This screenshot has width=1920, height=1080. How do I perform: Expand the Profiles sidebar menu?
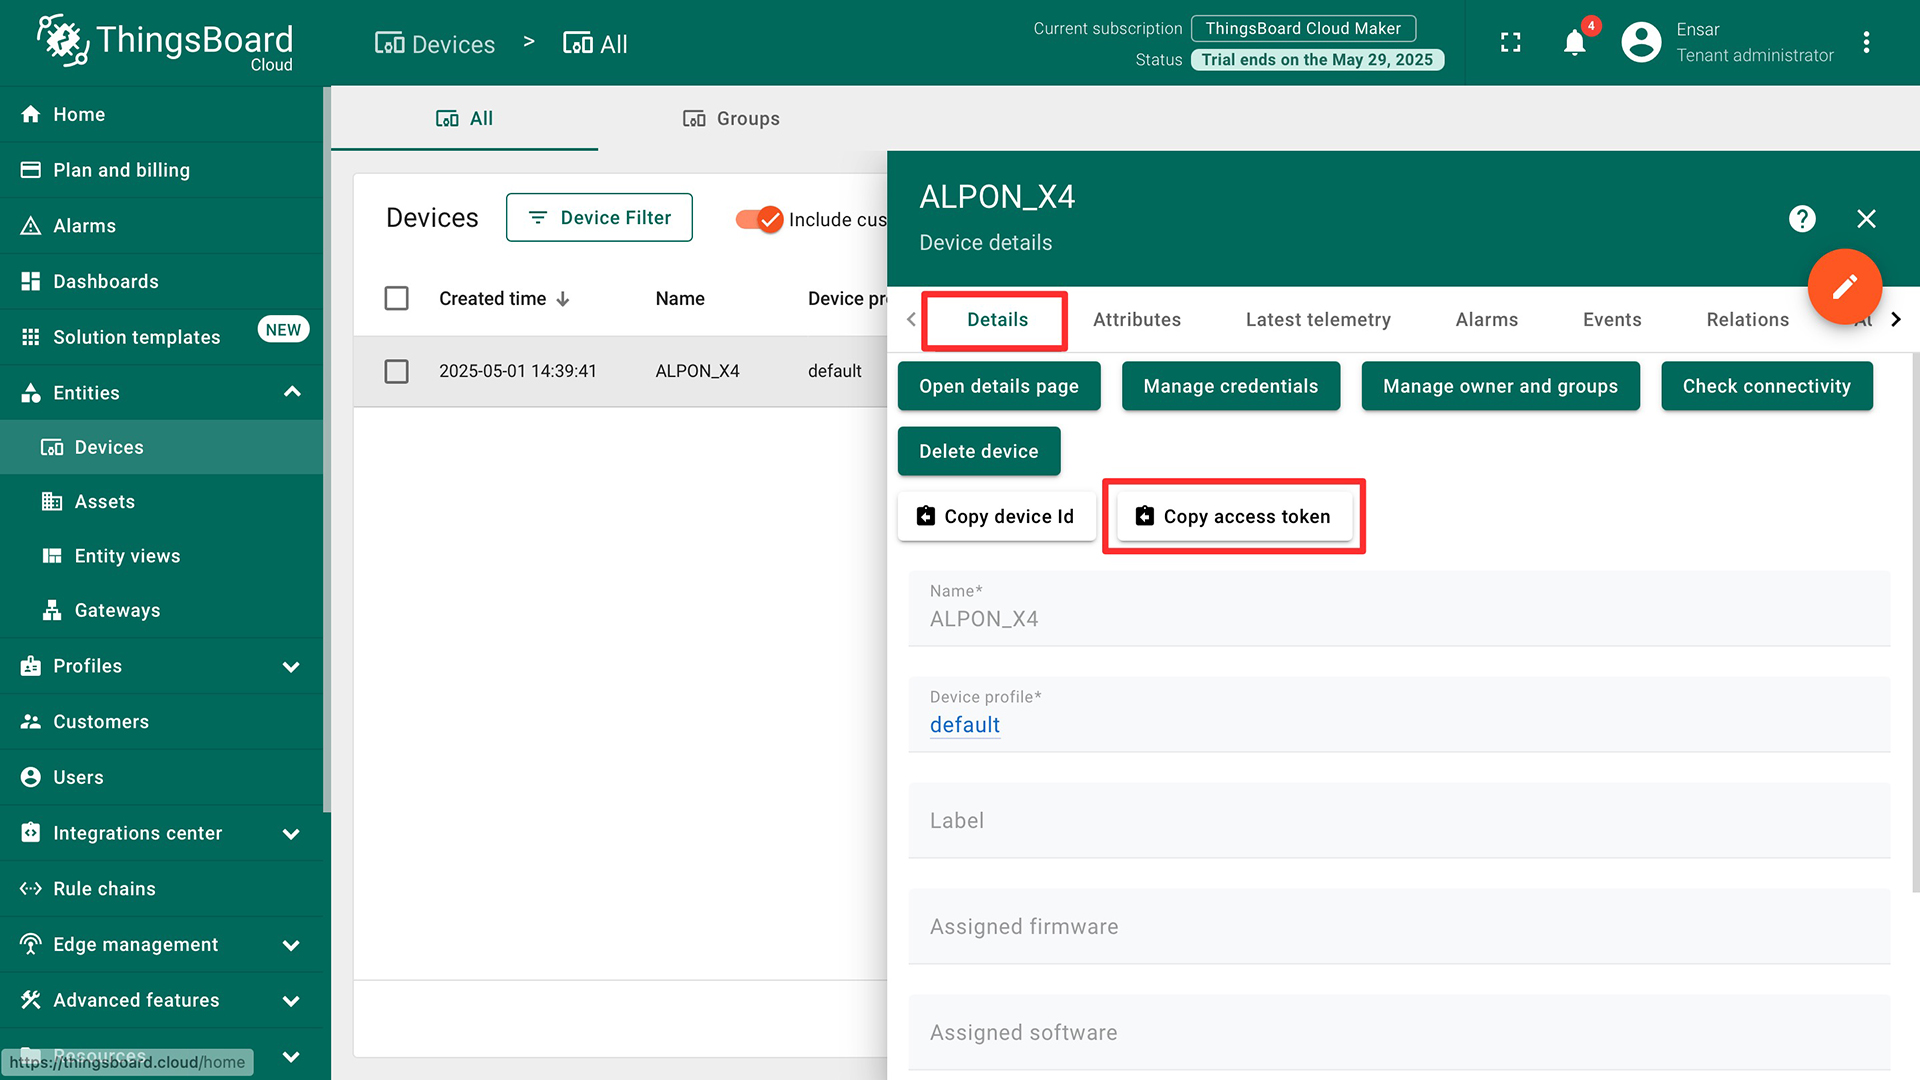[291, 666]
